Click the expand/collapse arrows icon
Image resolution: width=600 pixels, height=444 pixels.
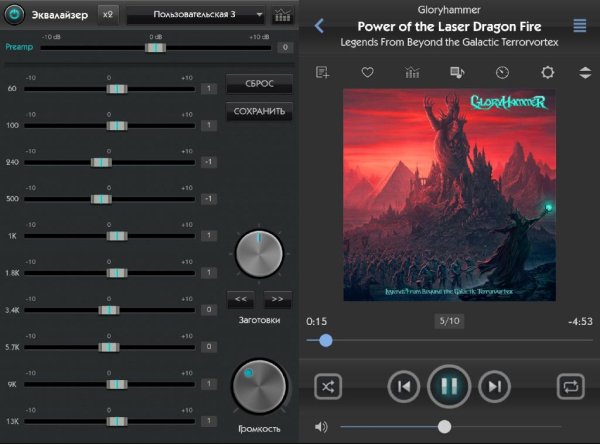pyautogui.click(x=585, y=72)
